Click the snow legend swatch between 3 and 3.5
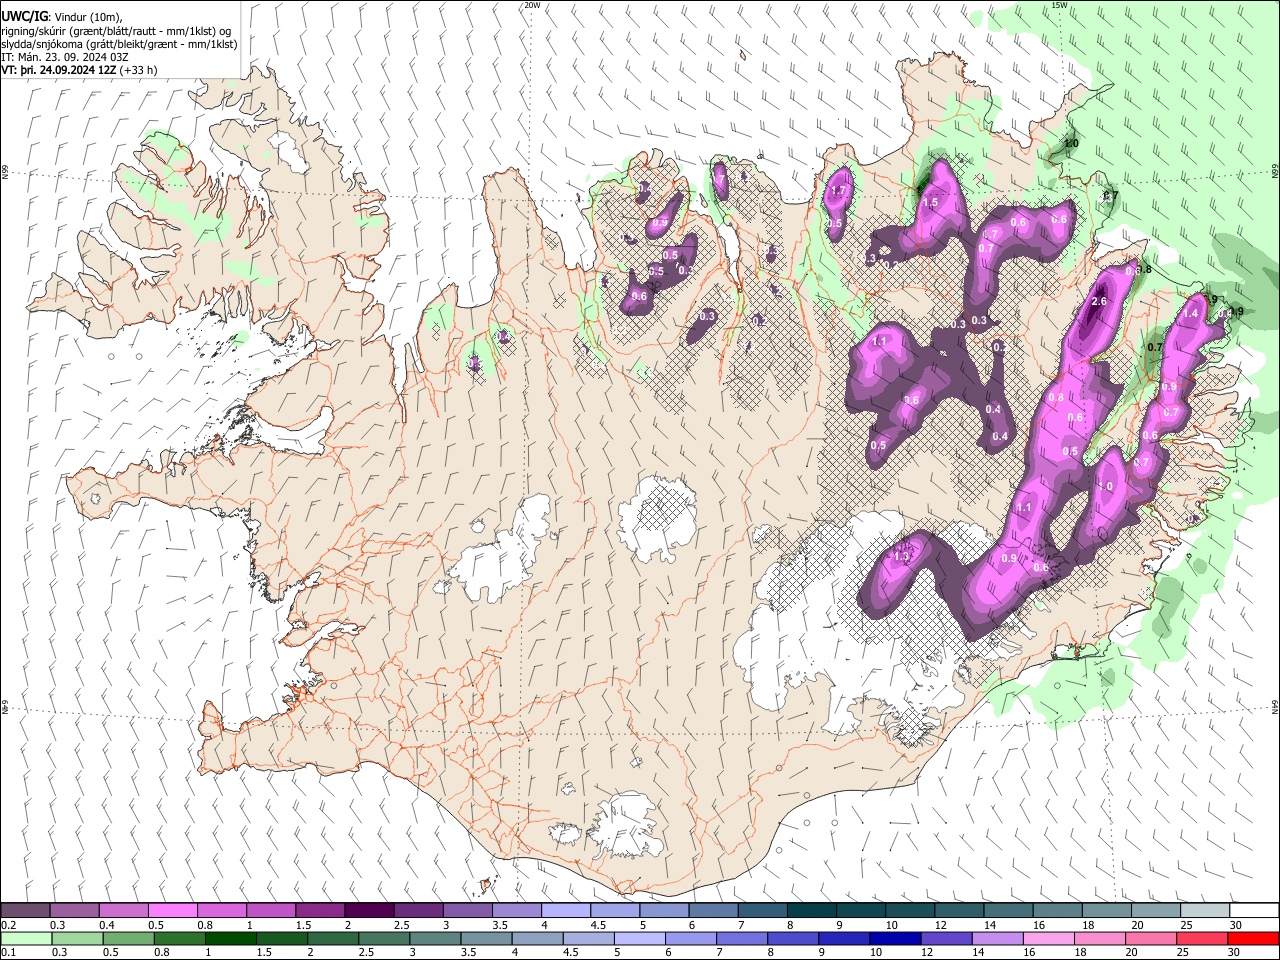Screen dimensions: 1280x960 click(467, 910)
